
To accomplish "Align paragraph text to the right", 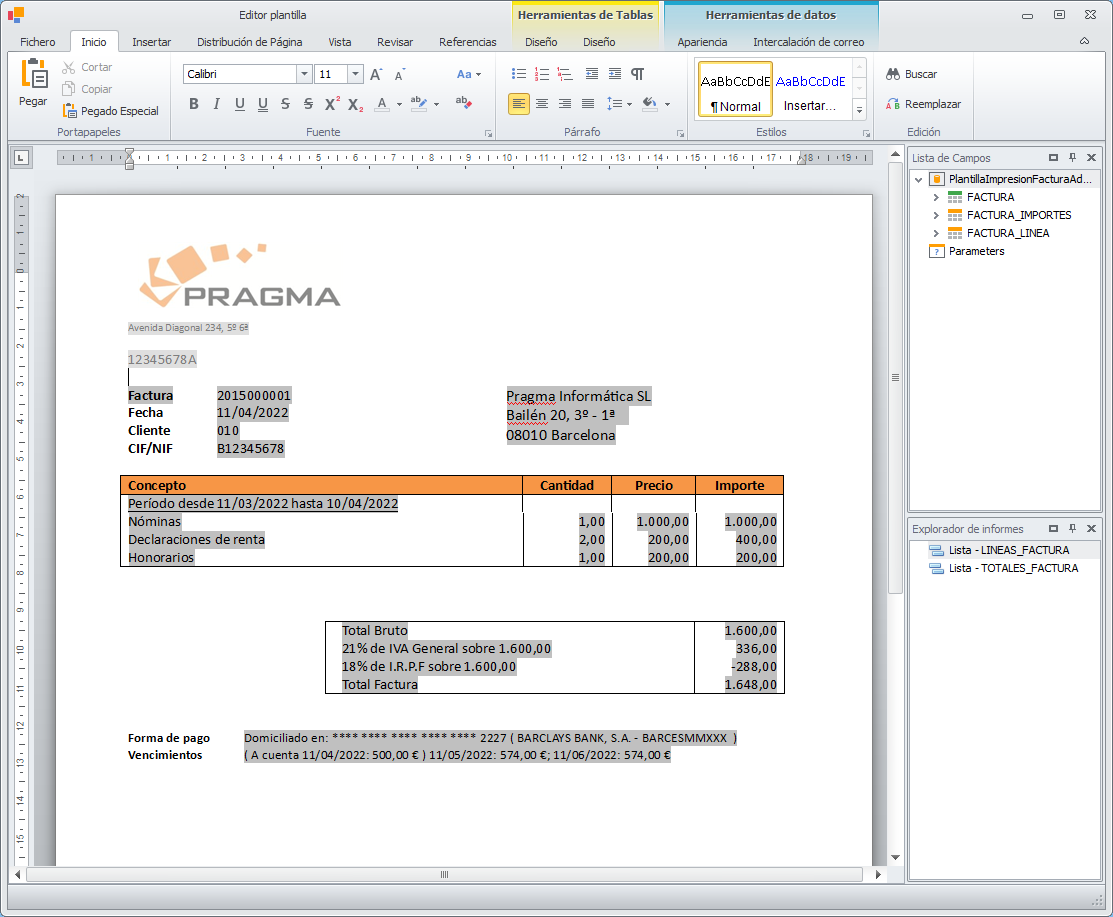I will click(565, 104).
